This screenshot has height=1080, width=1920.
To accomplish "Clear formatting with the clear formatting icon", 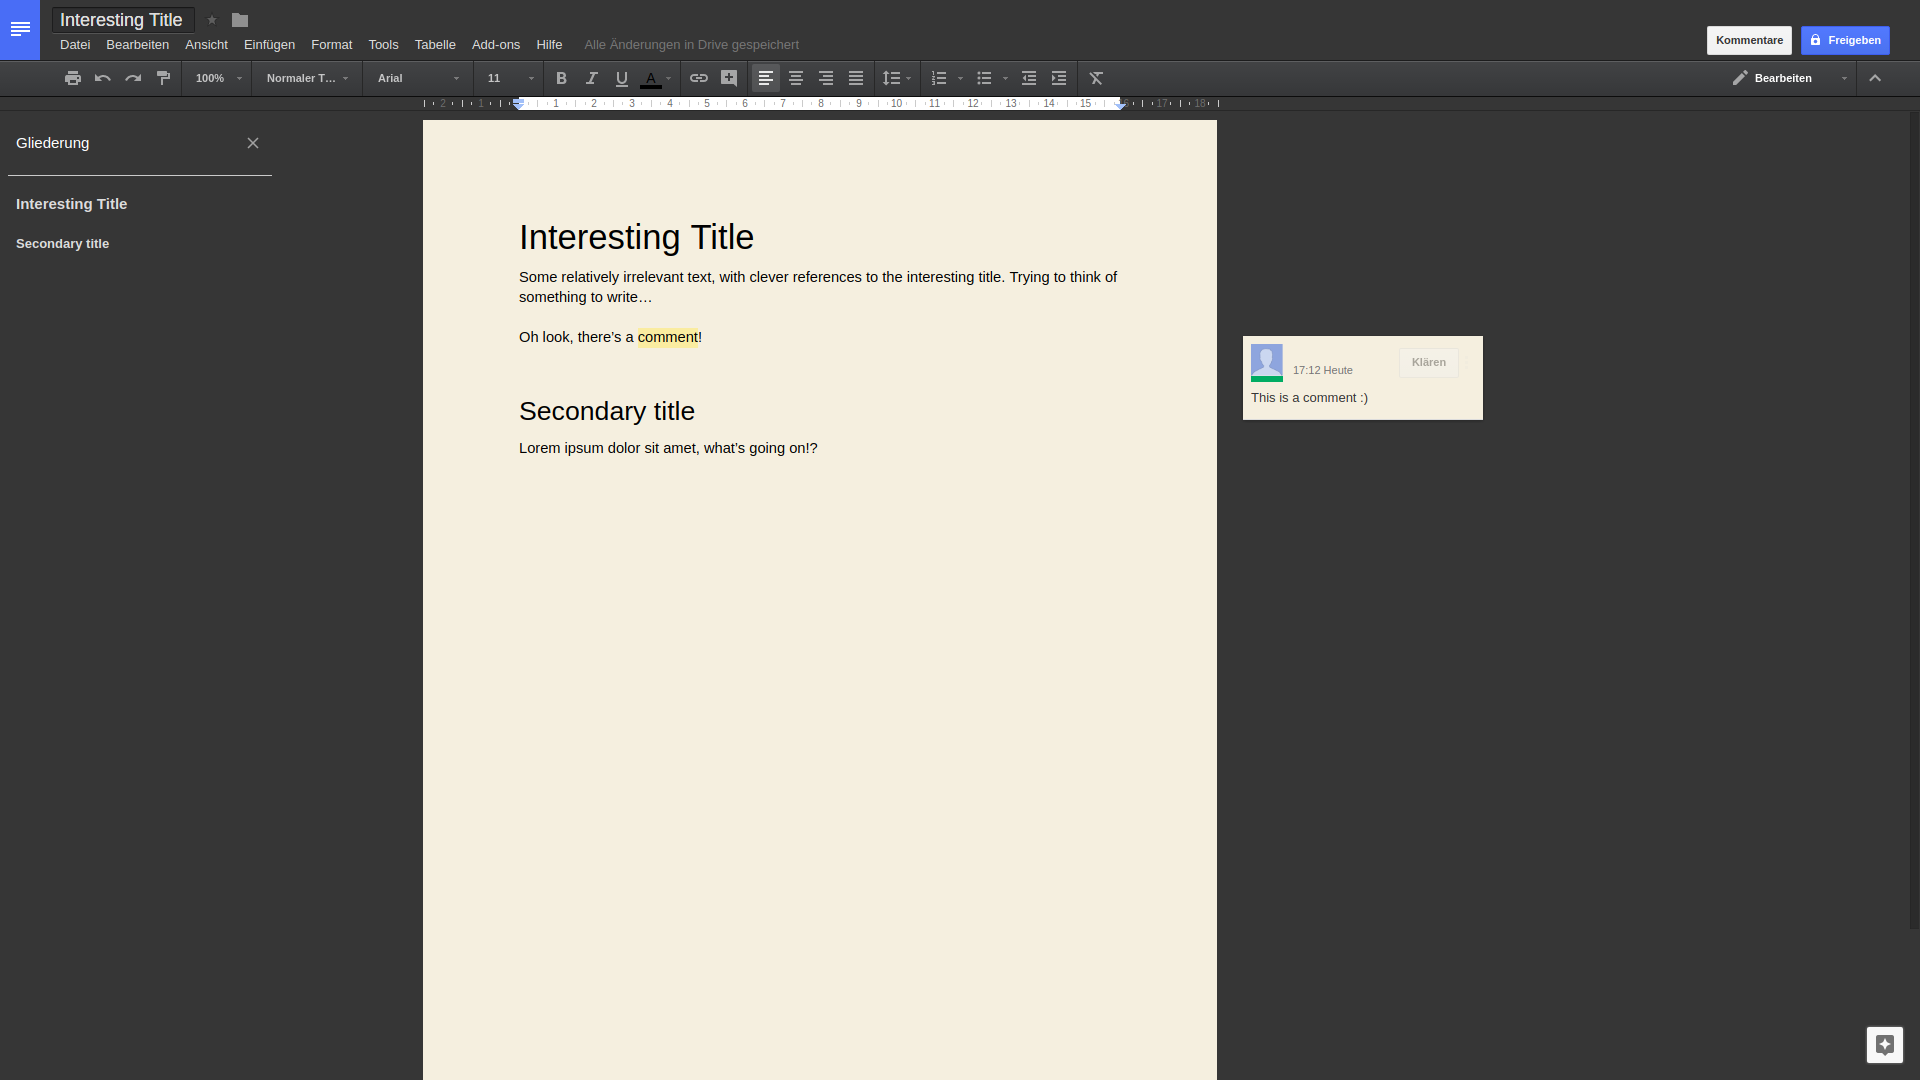I will 1096,78.
